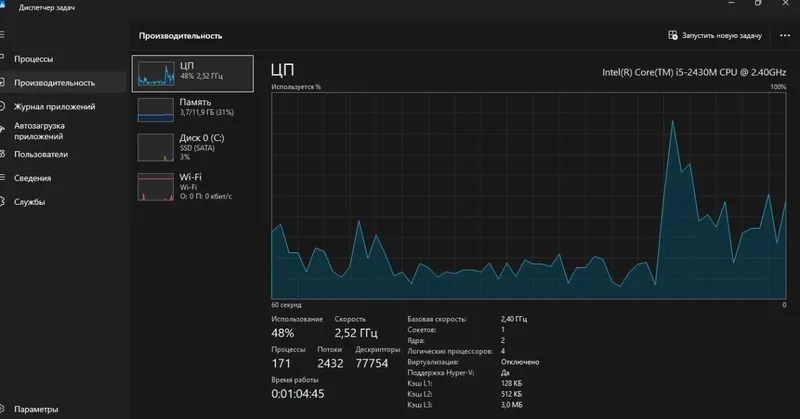Viewport: 800px width, 419px height.
Task: Open the Процессы section in sidebar
Action: (x=61, y=59)
